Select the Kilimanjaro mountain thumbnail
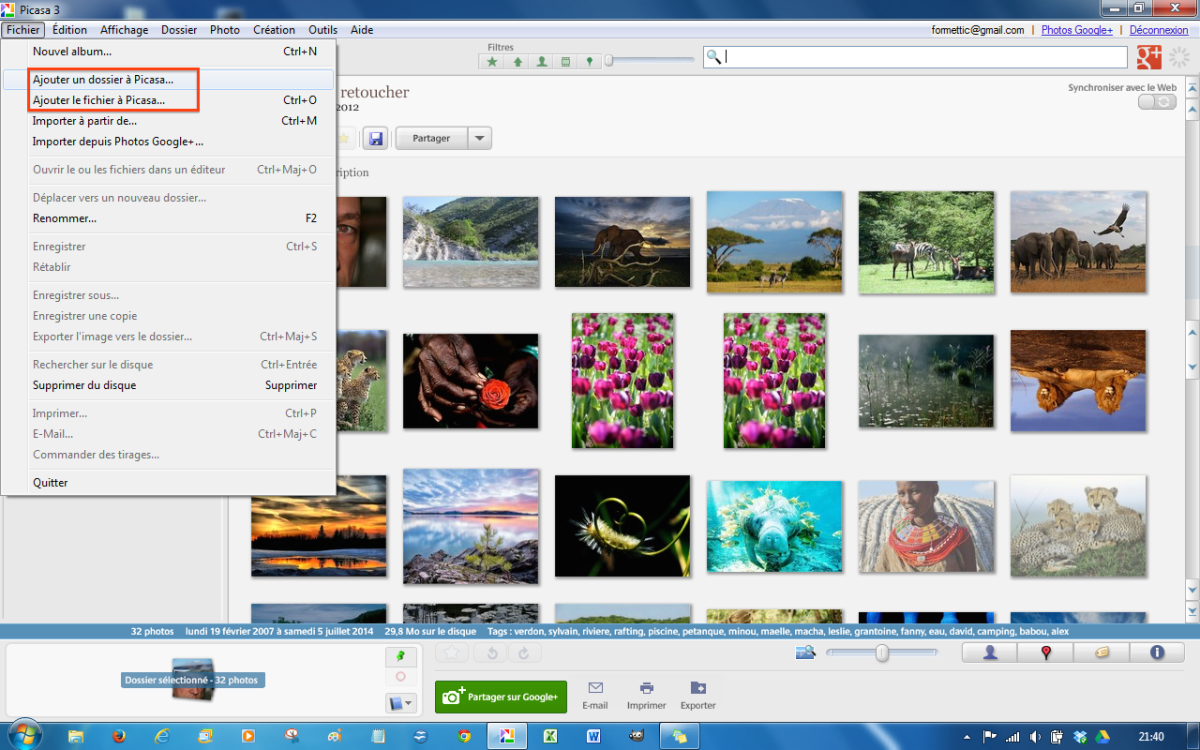 click(x=775, y=241)
